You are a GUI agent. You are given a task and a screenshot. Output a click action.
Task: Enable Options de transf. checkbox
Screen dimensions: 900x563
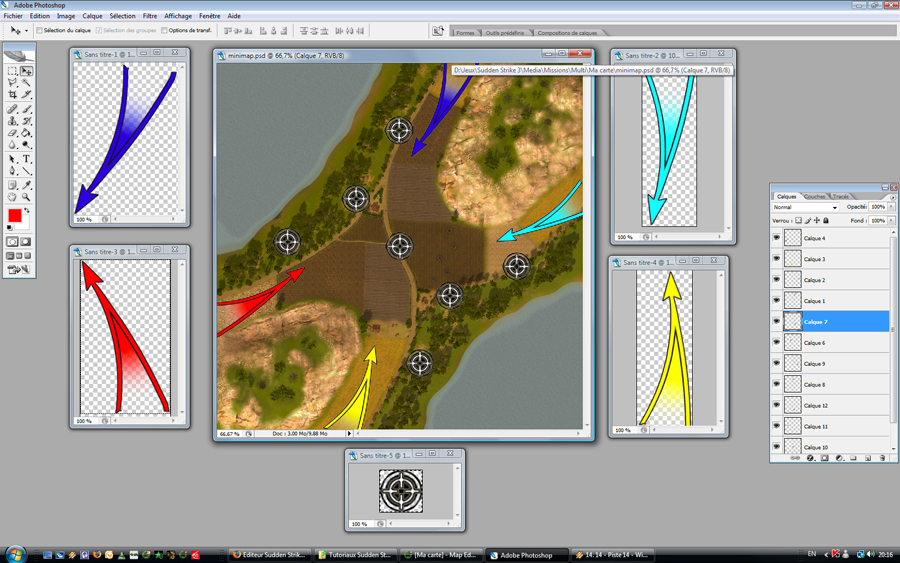click(164, 30)
